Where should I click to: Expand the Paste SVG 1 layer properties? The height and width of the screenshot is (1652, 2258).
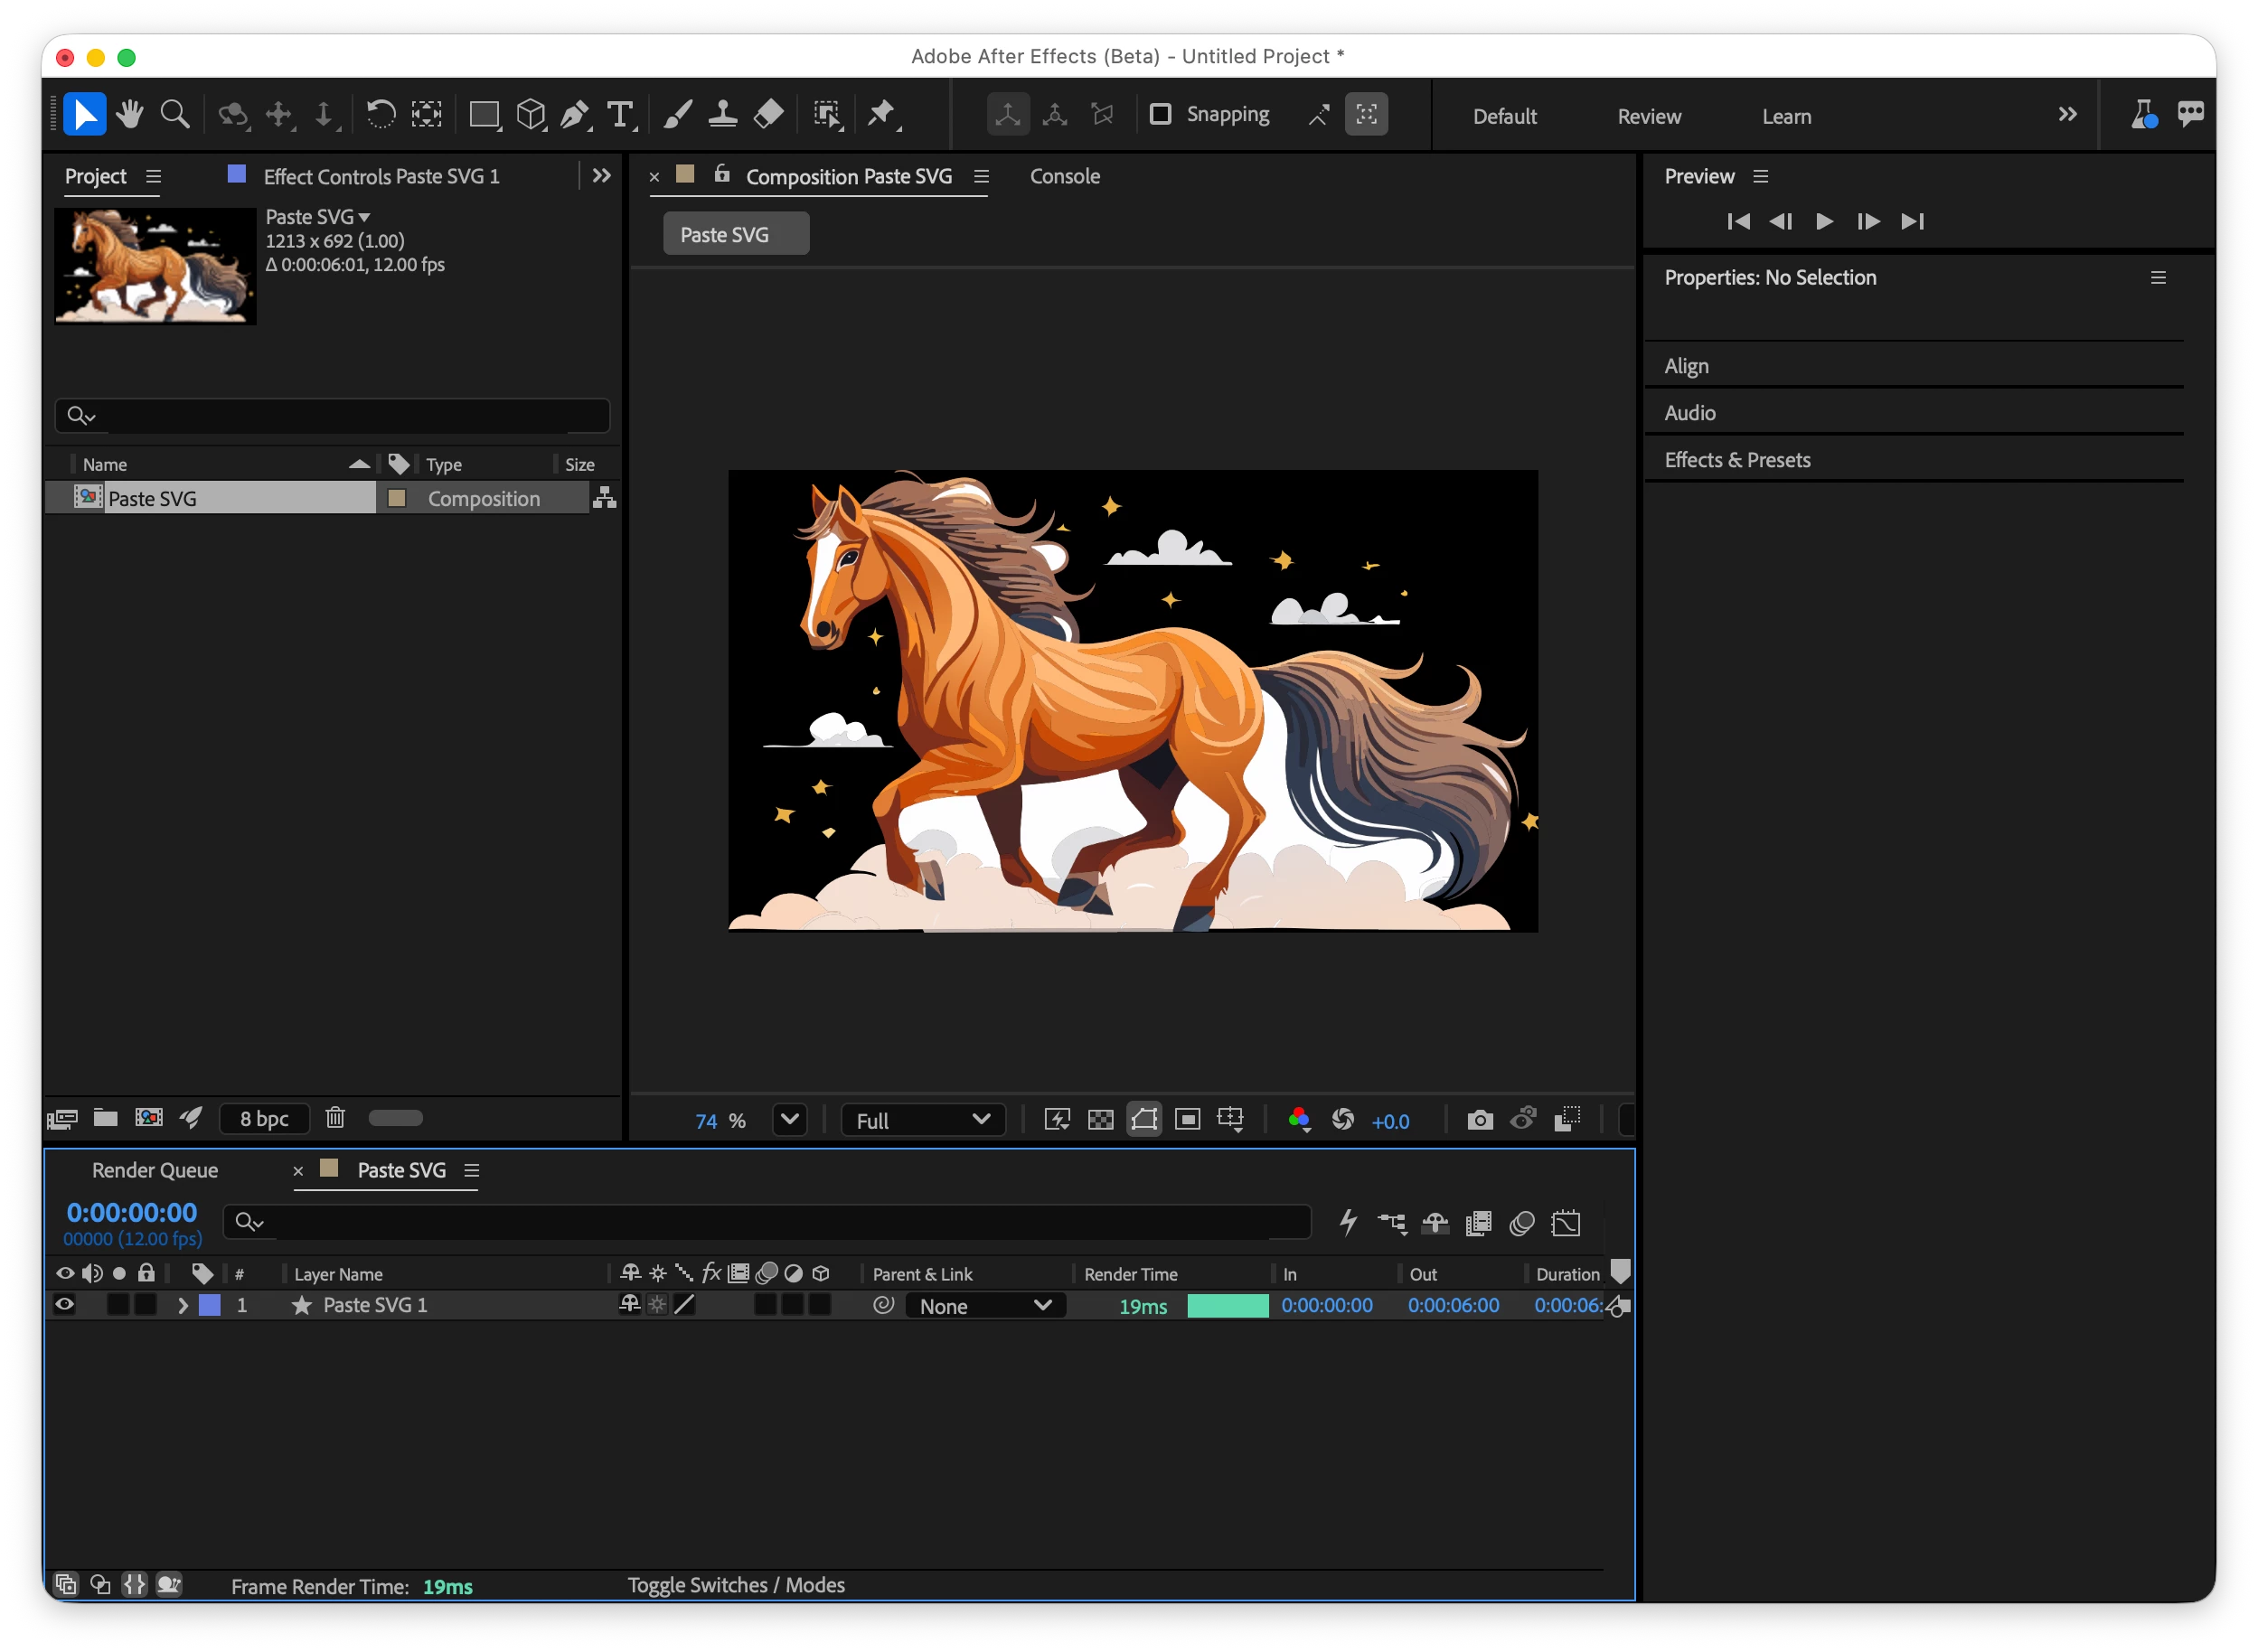click(x=183, y=1306)
